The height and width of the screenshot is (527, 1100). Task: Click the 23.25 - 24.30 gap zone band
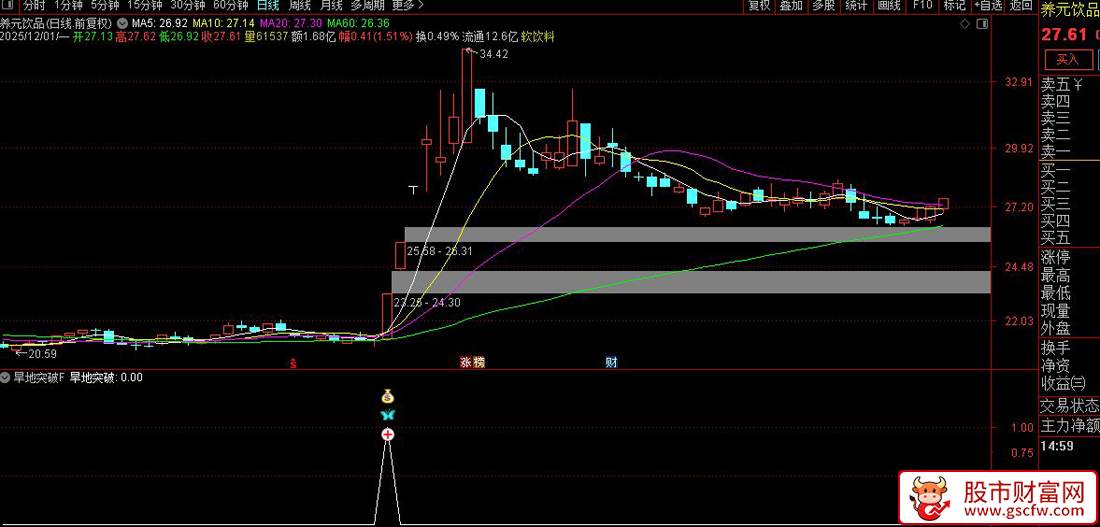[x=691, y=282]
